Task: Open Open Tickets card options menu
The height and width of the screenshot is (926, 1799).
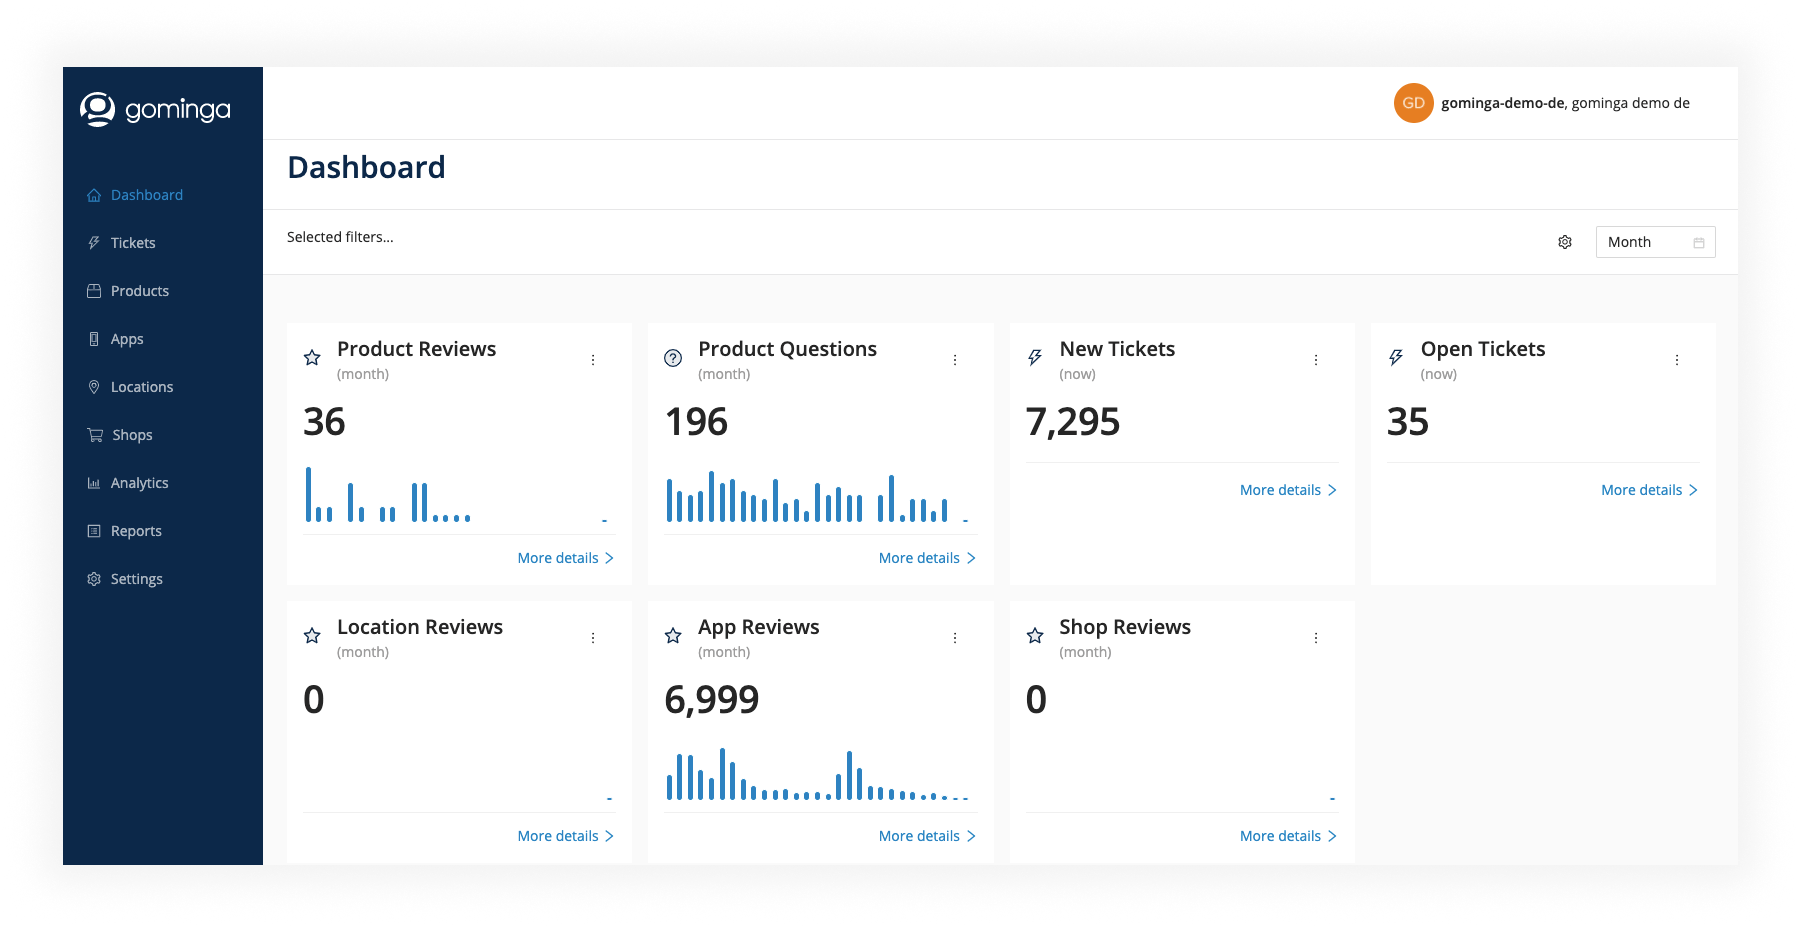Action: pyautogui.click(x=1677, y=360)
